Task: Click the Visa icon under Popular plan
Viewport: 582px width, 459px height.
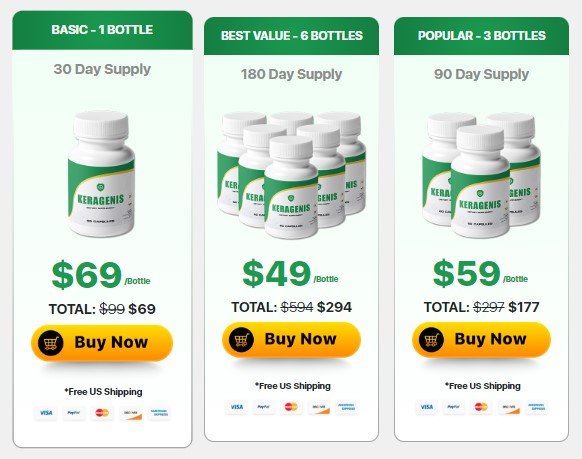Action: [x=426, y=407]
